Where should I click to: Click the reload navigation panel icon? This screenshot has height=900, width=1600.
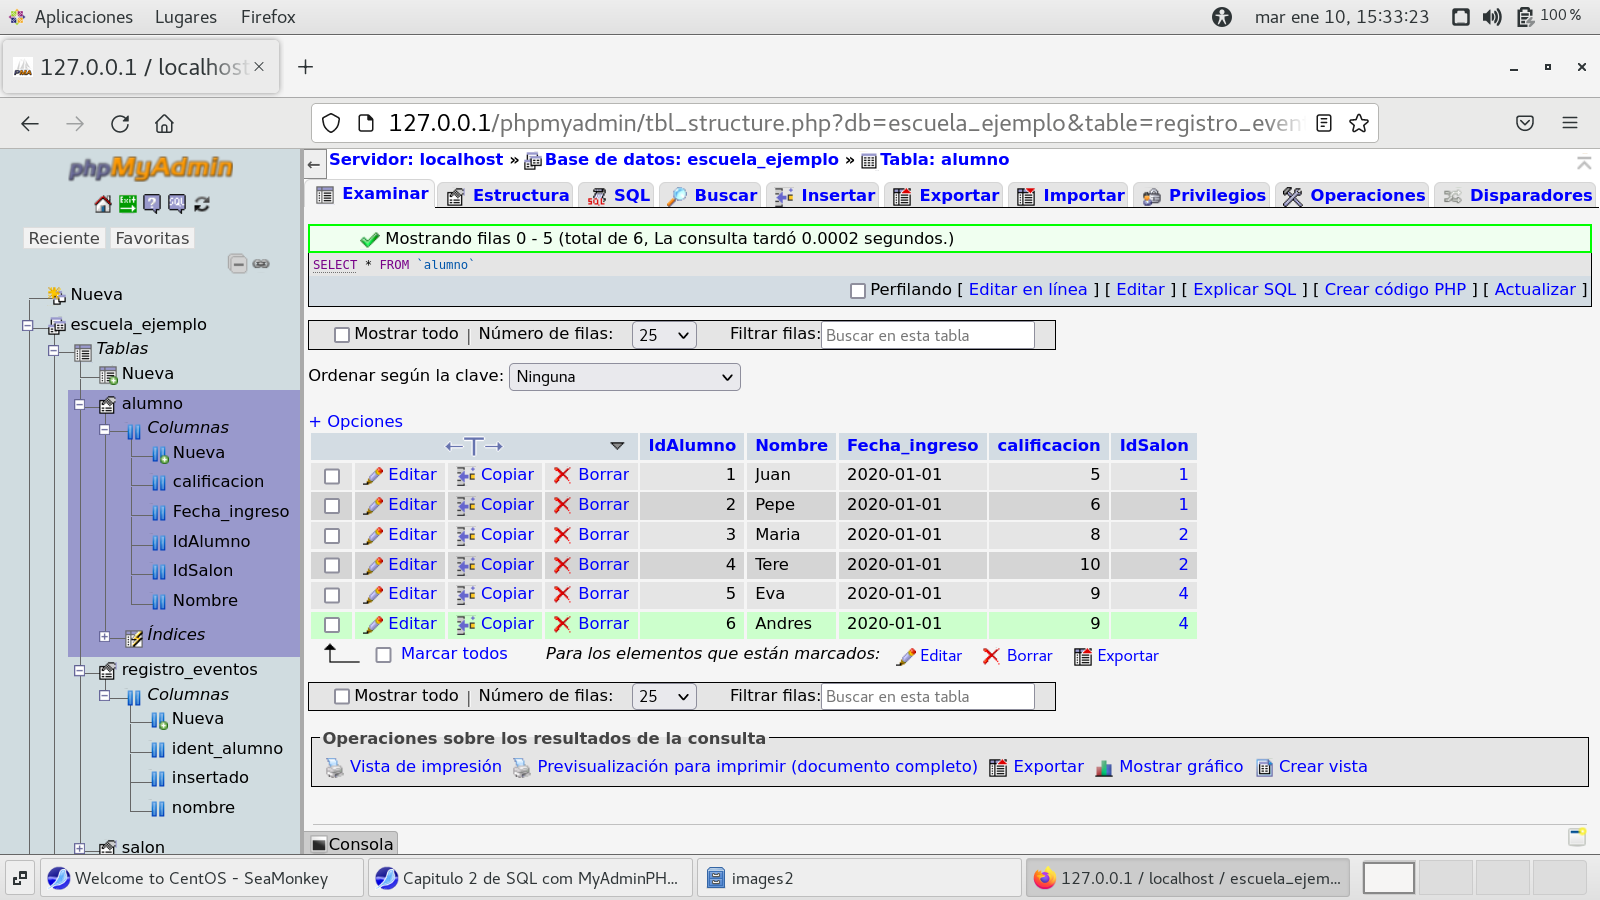point(202,204)
